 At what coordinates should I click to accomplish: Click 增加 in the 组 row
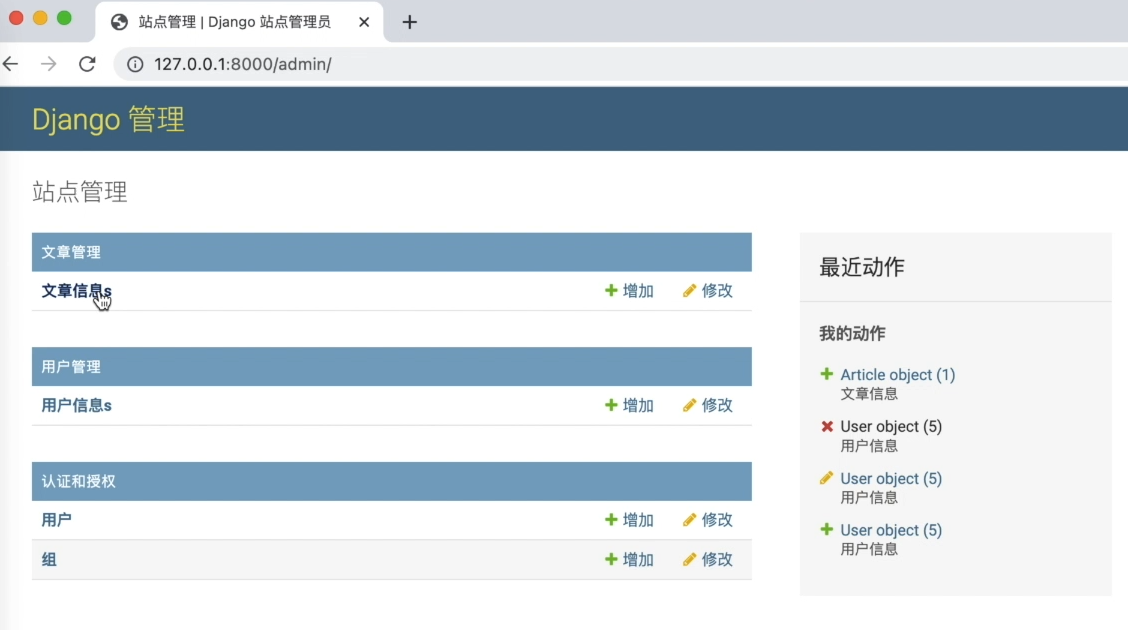629,560
